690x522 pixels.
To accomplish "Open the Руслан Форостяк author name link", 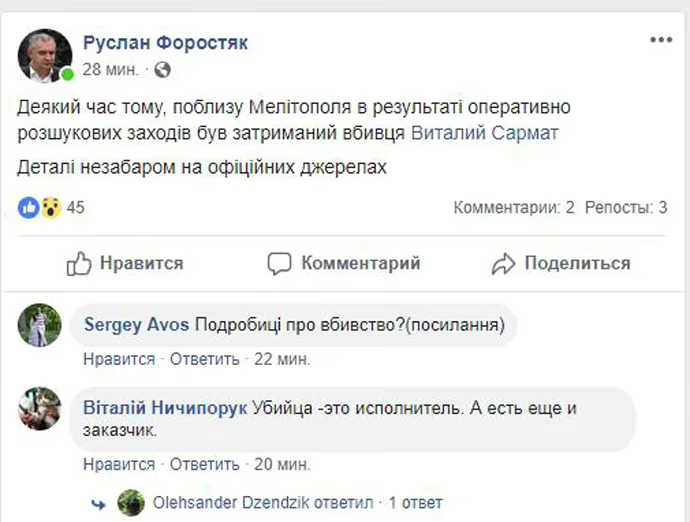I will (165, 43).
